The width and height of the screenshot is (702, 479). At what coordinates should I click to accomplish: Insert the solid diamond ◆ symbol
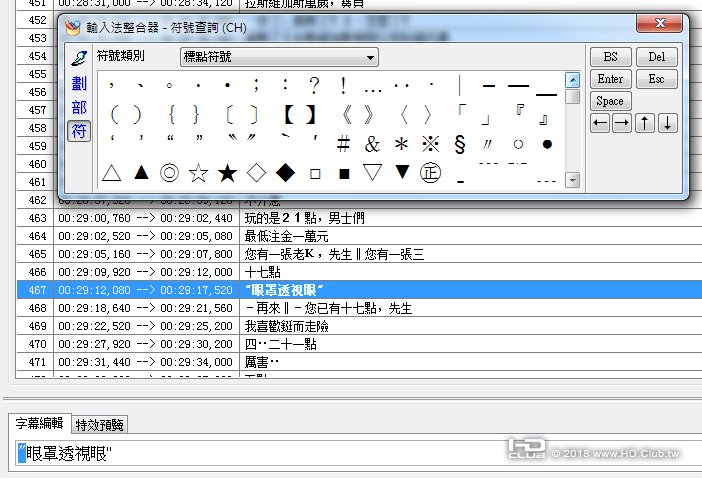coord(286,173)
